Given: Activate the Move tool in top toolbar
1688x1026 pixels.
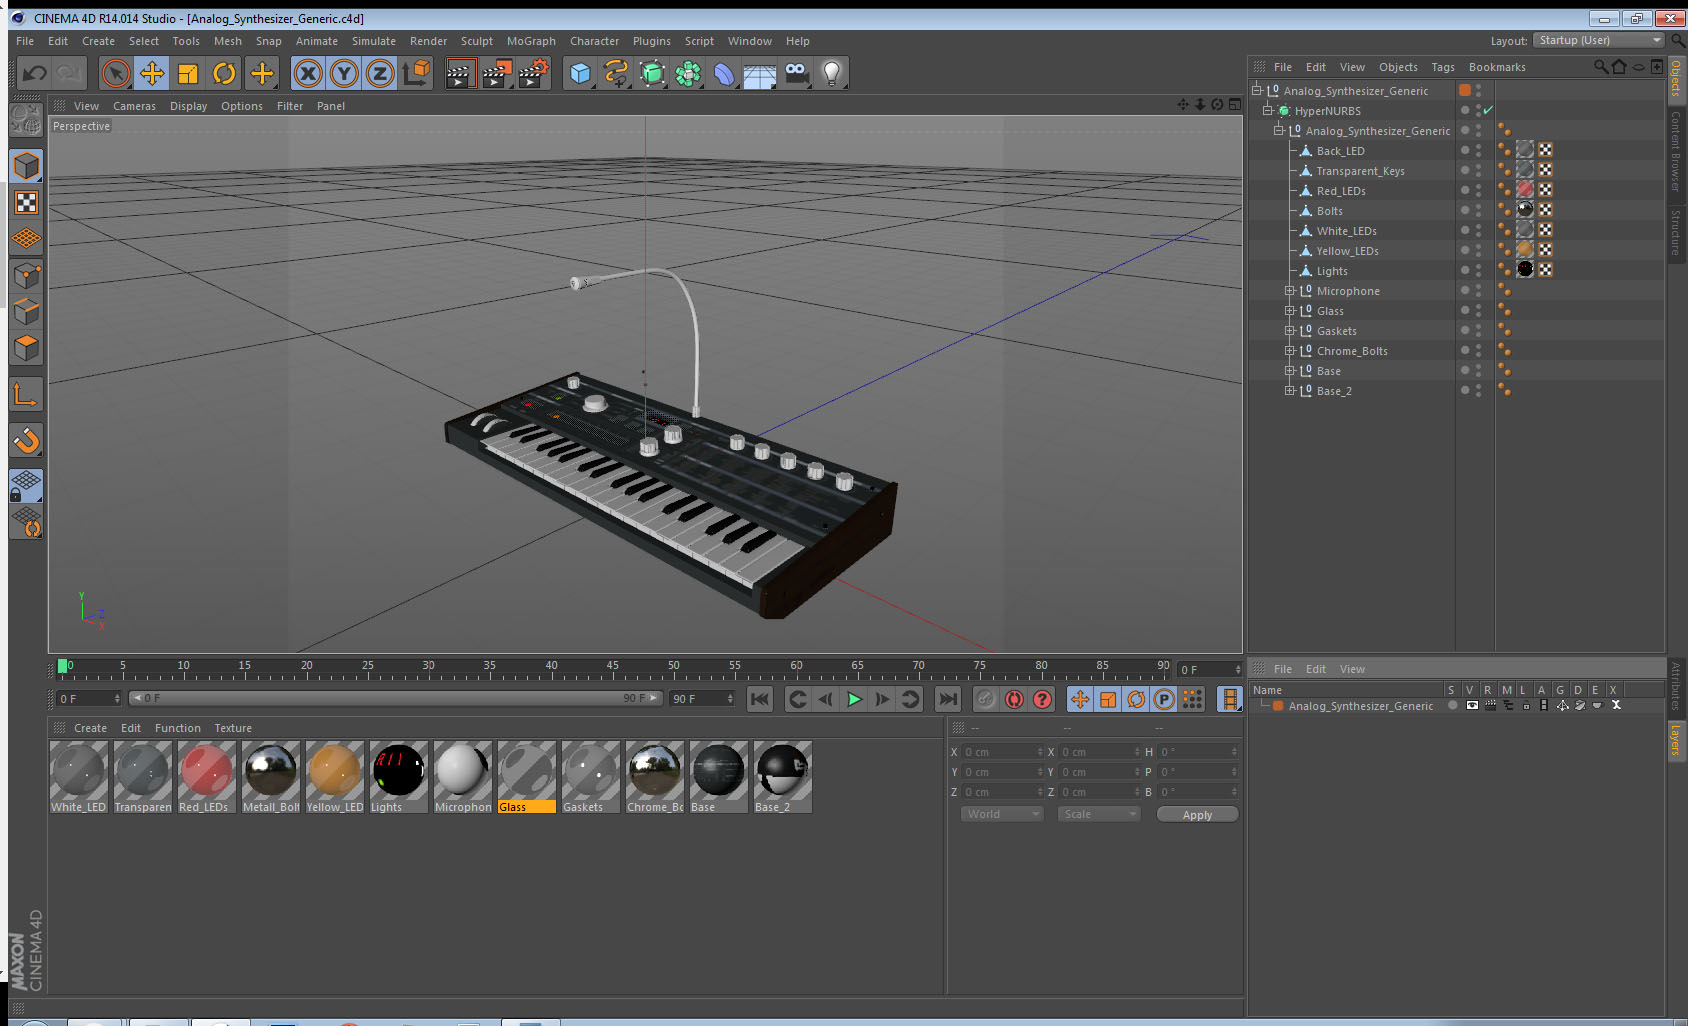Looking at the screenshot, I should tap(152, 73).
